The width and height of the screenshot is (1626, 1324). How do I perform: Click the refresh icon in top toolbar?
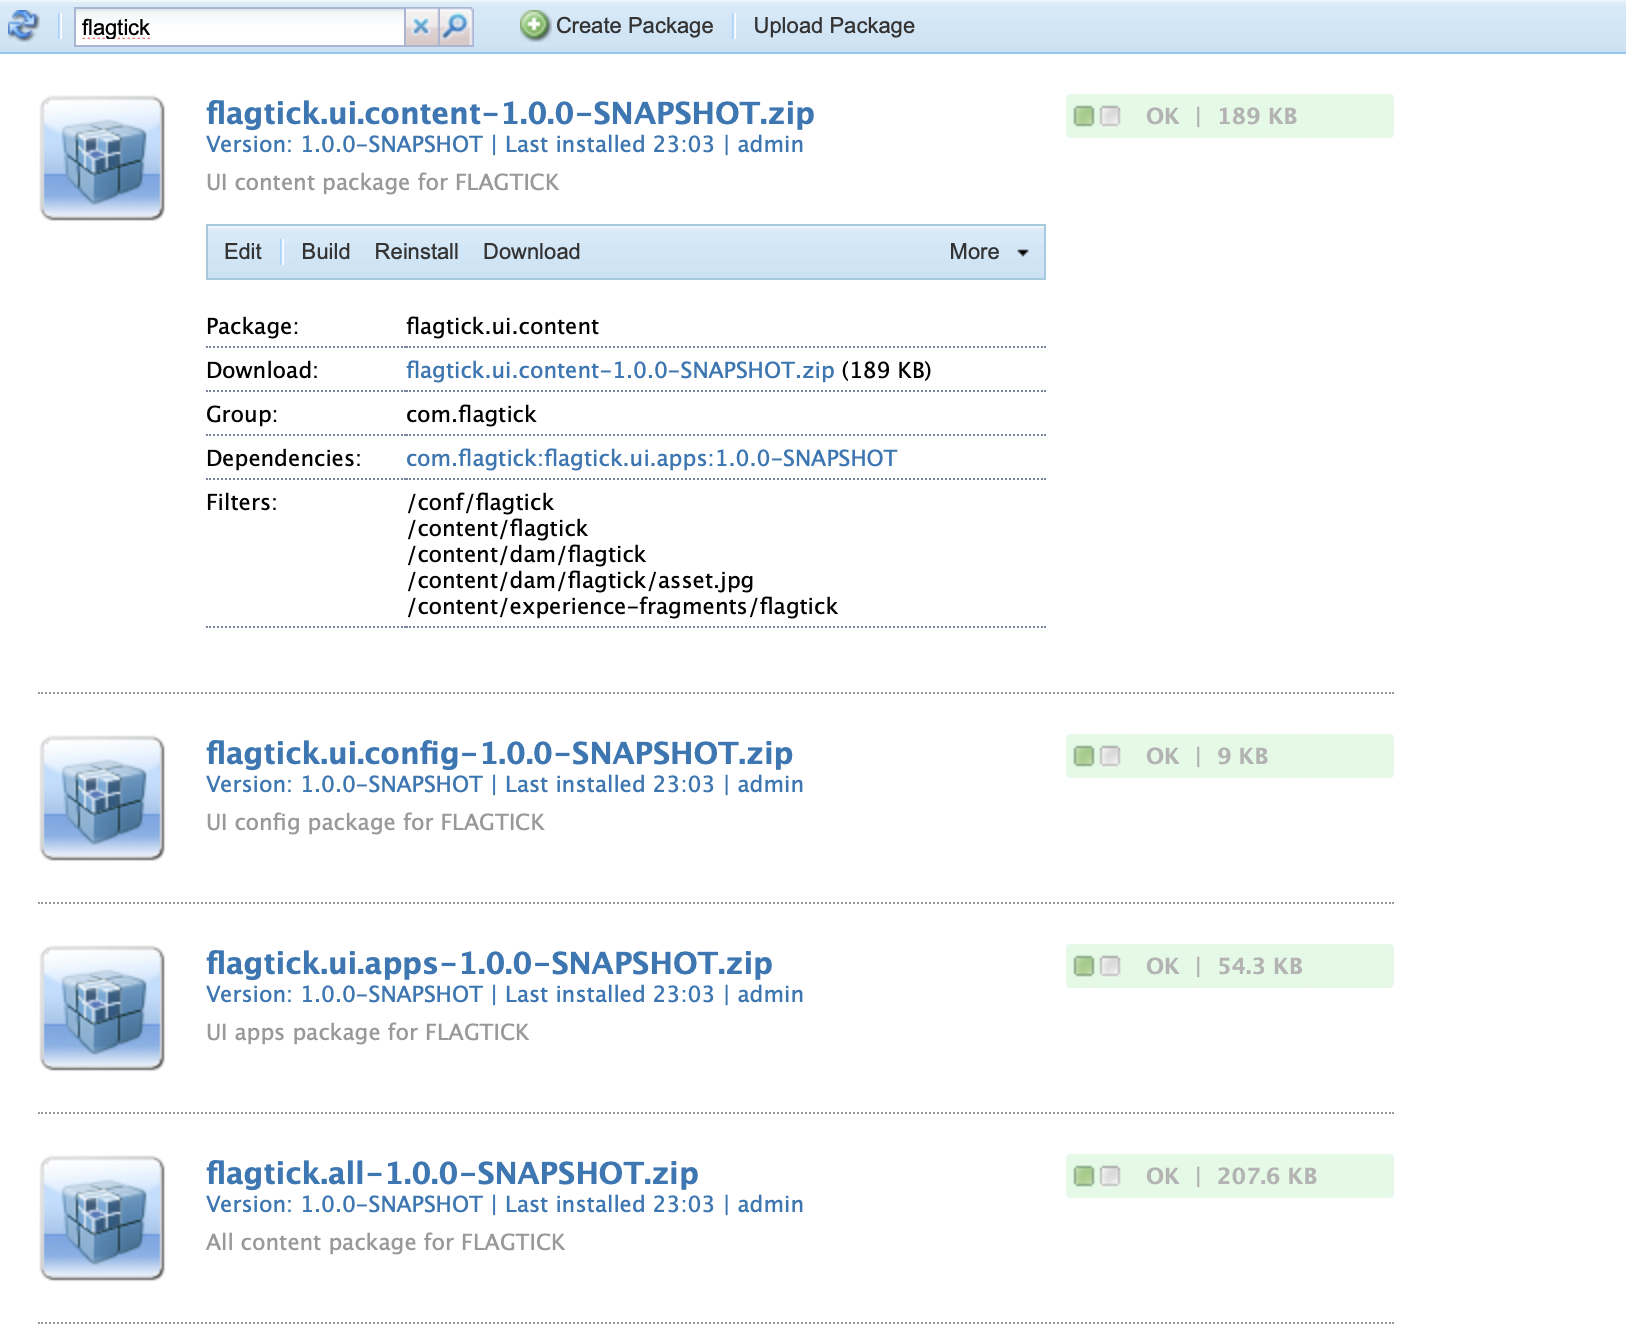click(x=23, y=26)
